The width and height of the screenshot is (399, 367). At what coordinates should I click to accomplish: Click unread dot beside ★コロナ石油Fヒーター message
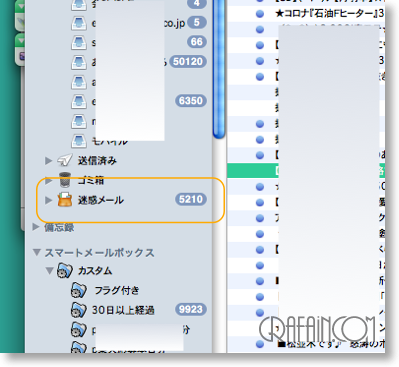260,14
